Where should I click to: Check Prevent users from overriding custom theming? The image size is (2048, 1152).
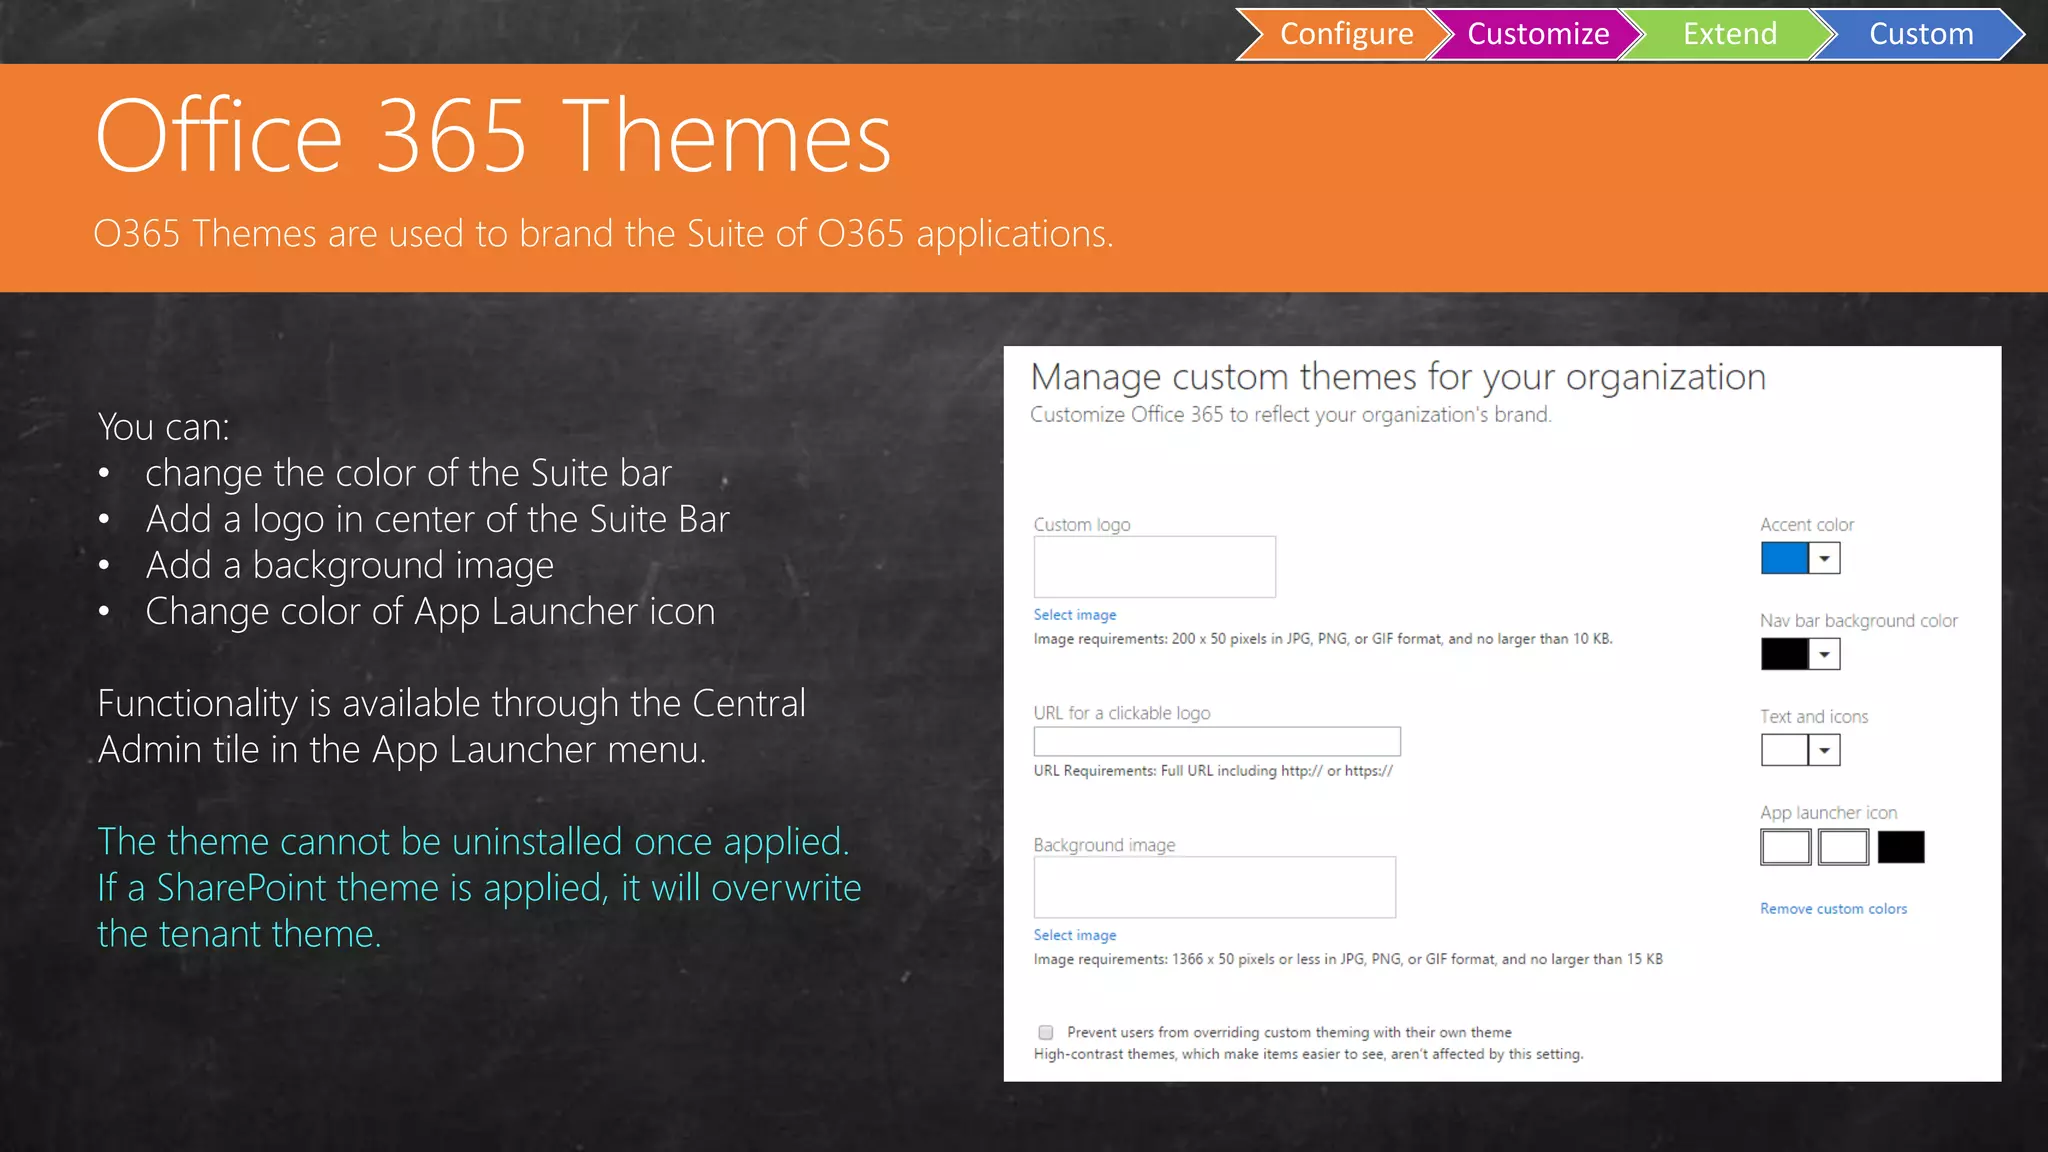point(1046,1032)
